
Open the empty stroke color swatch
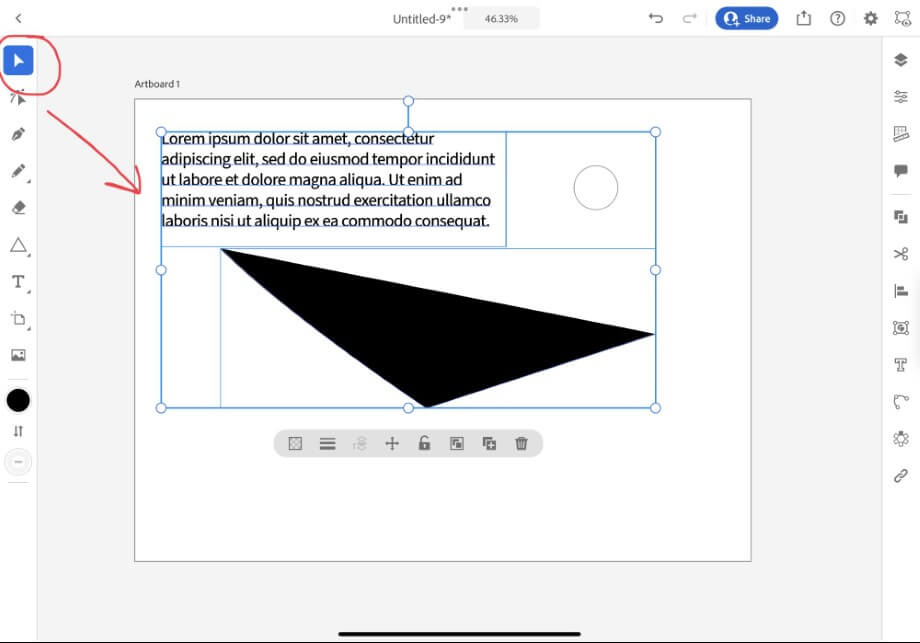(18, 462)
